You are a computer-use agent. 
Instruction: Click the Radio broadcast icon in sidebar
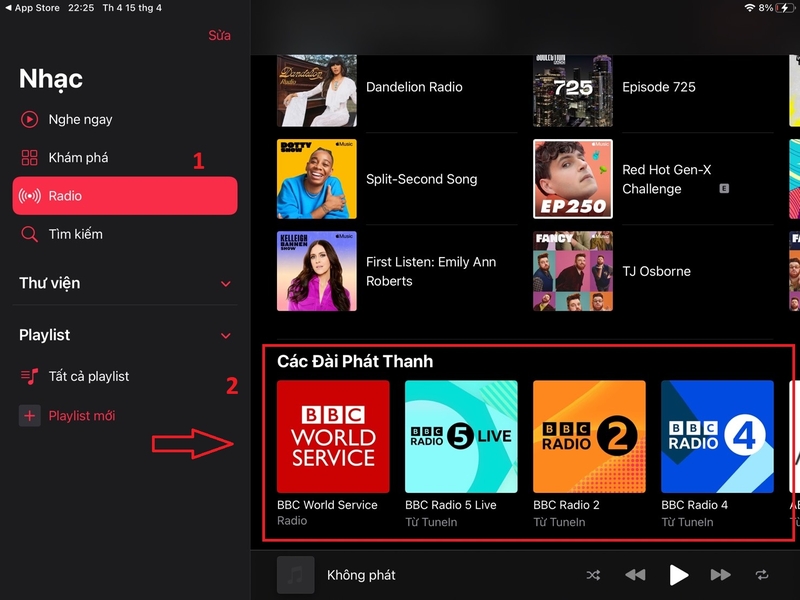[30, 196]
